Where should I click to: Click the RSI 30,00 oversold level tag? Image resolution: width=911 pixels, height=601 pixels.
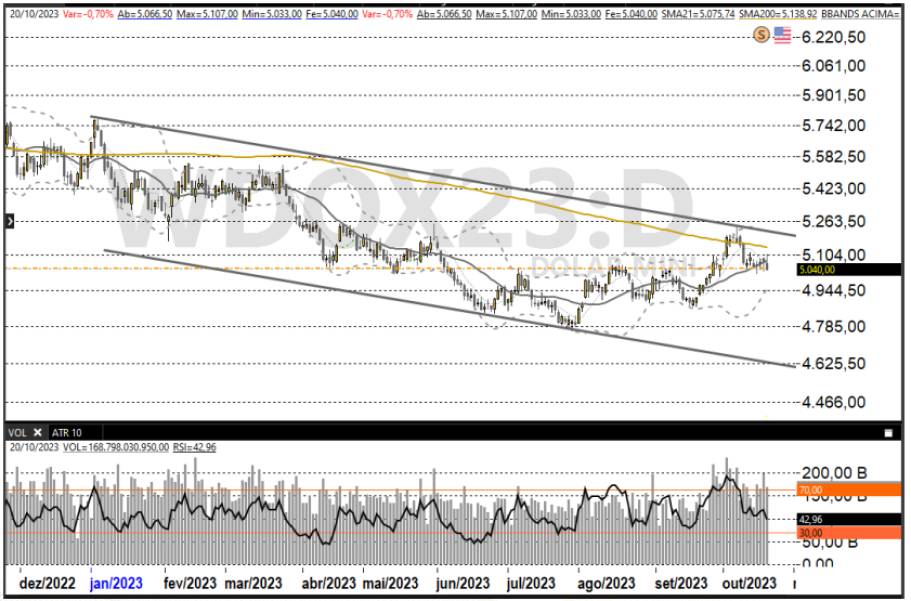pos(822,534)
